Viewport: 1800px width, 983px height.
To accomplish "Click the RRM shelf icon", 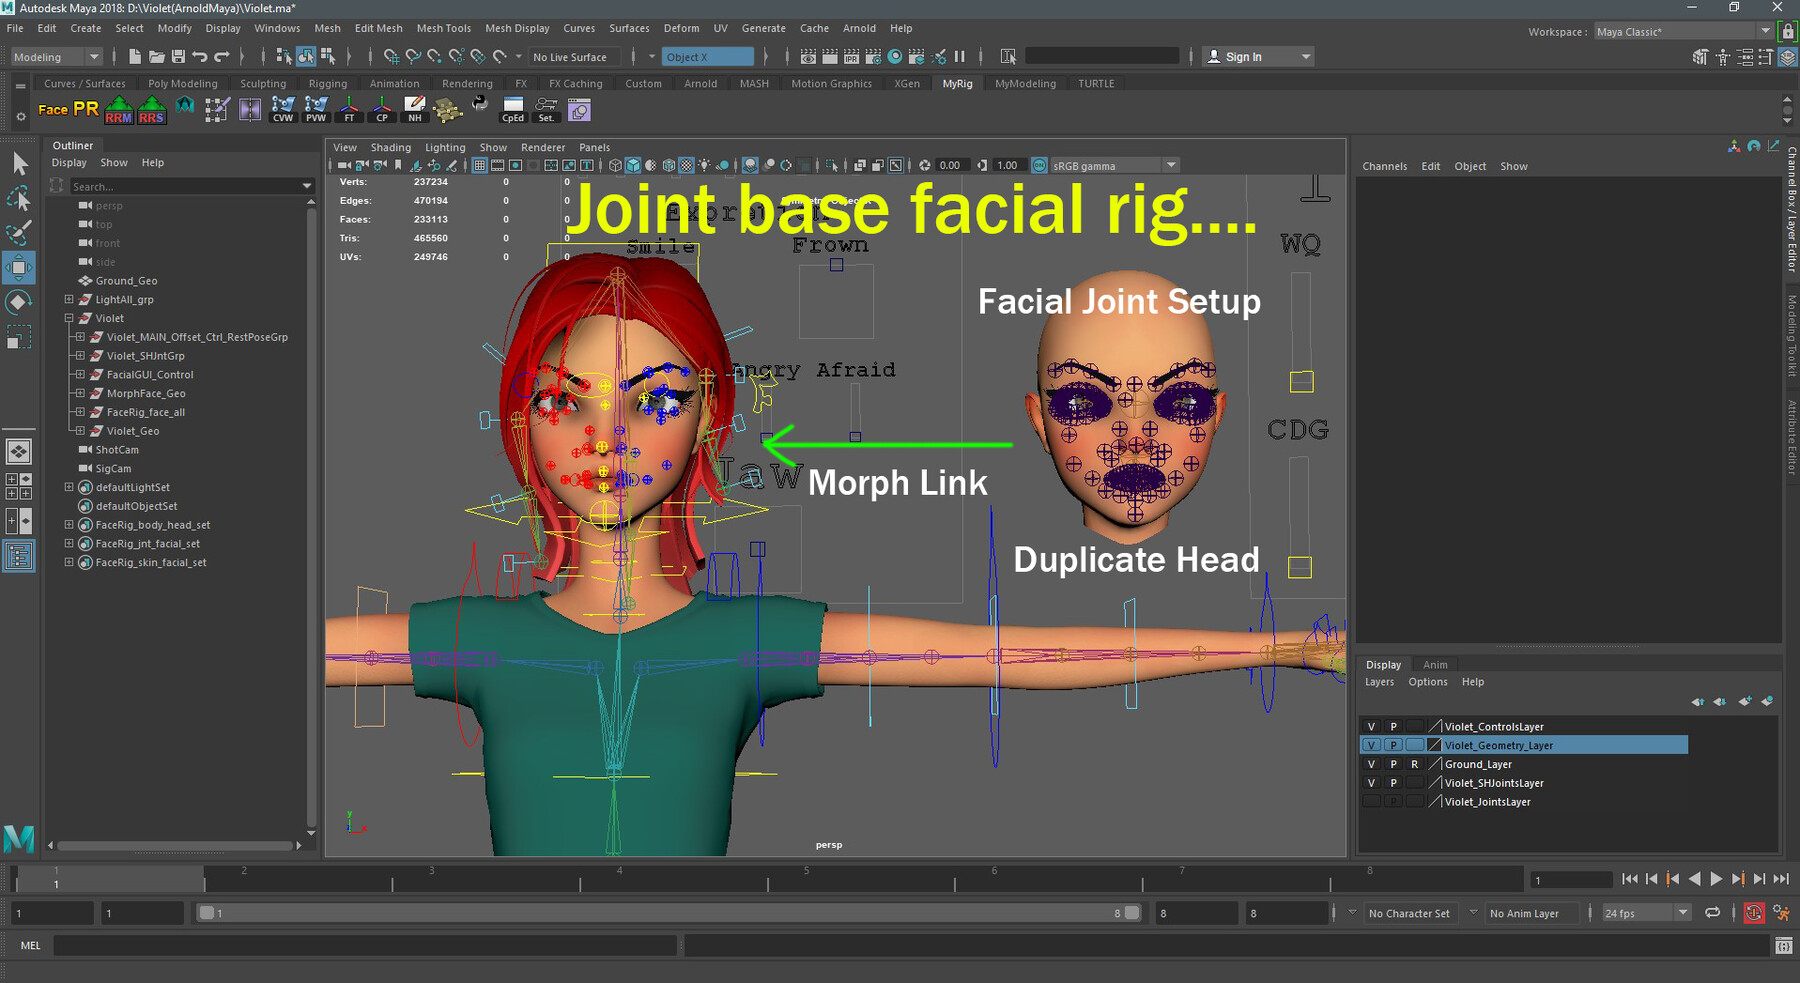I will point(119,109).
